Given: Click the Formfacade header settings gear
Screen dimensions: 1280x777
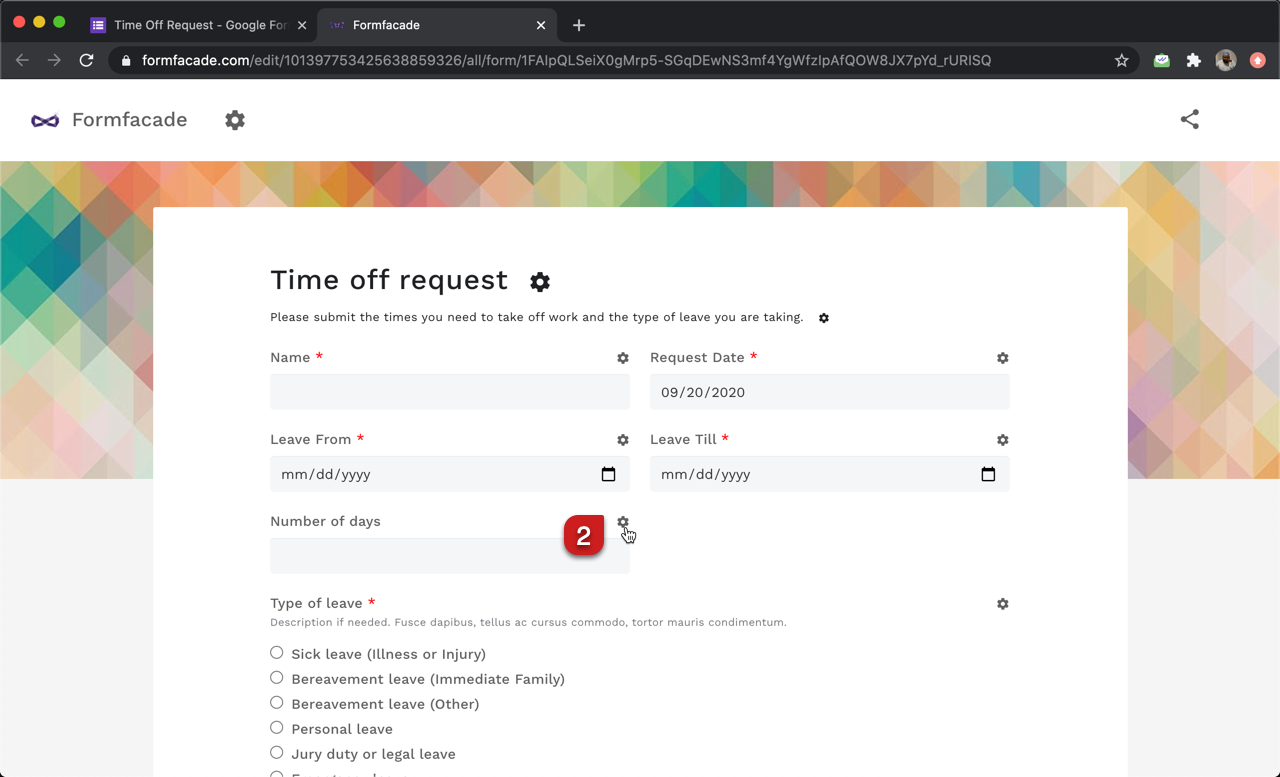Looking at the screenshot, I should (x=235, y=119).
